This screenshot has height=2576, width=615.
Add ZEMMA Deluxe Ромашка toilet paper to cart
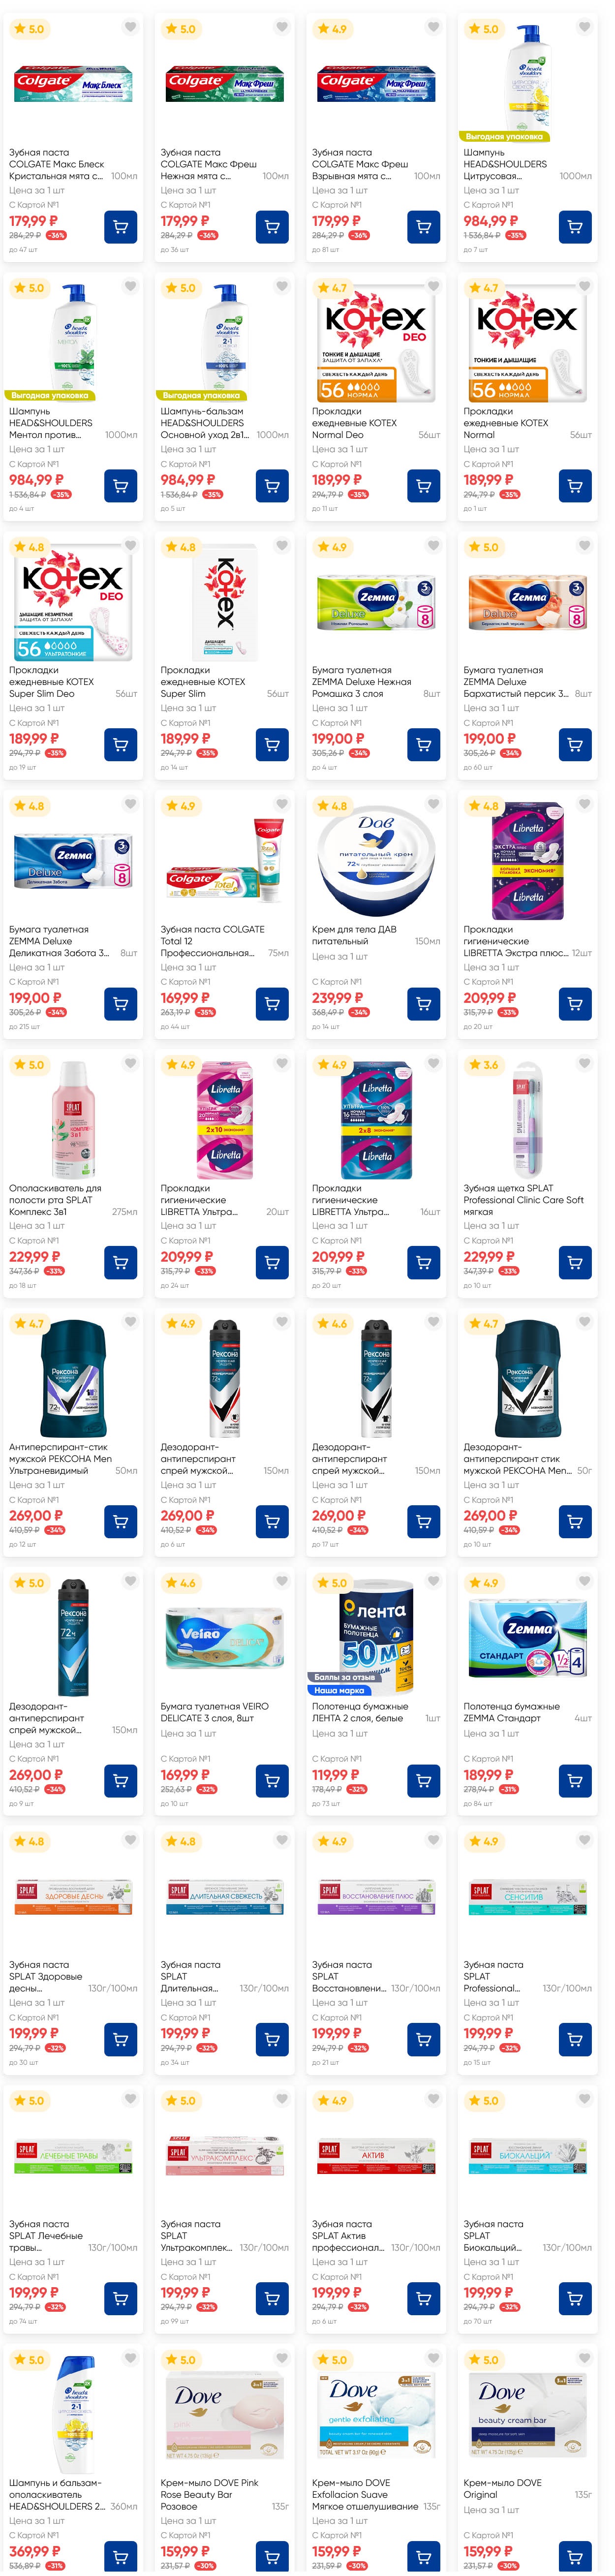click(x=424, y=745)
